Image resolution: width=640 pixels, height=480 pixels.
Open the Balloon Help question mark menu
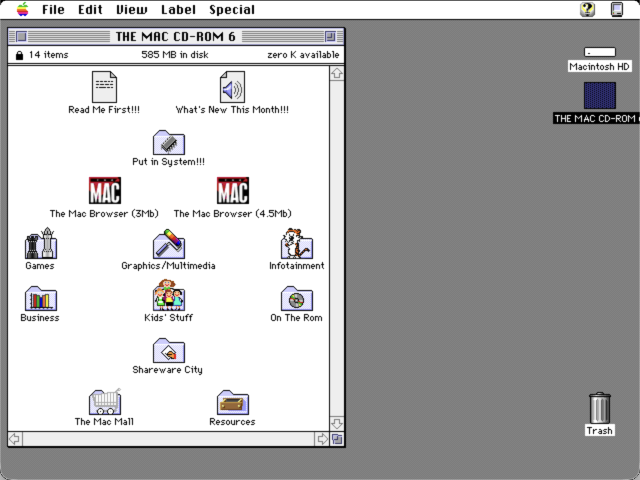[588, 9]
